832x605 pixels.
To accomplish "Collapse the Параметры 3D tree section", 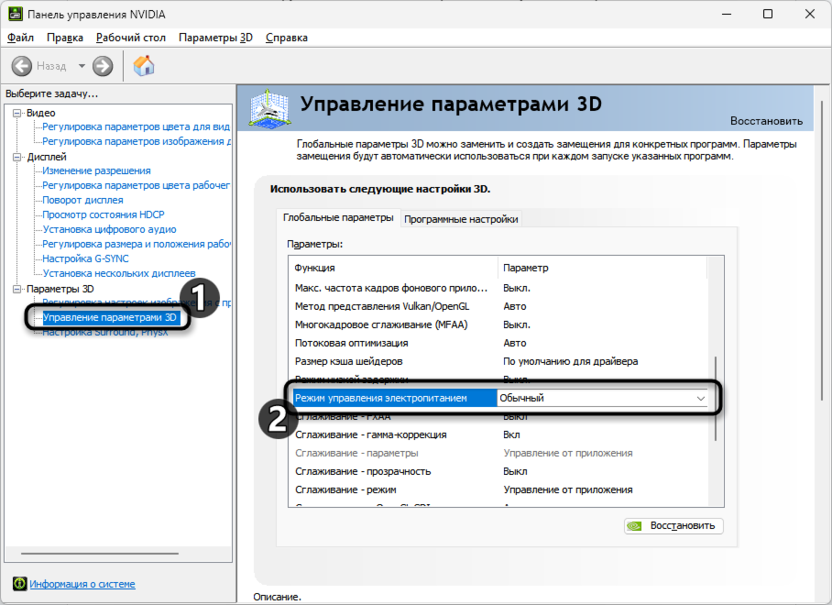I will pos(17,289).
